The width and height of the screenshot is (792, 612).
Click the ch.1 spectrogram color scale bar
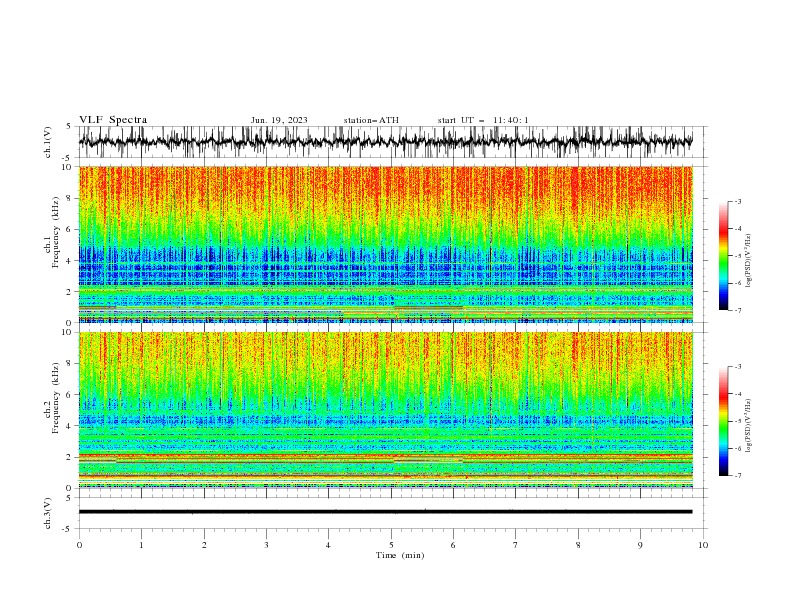tap(723, 255)
